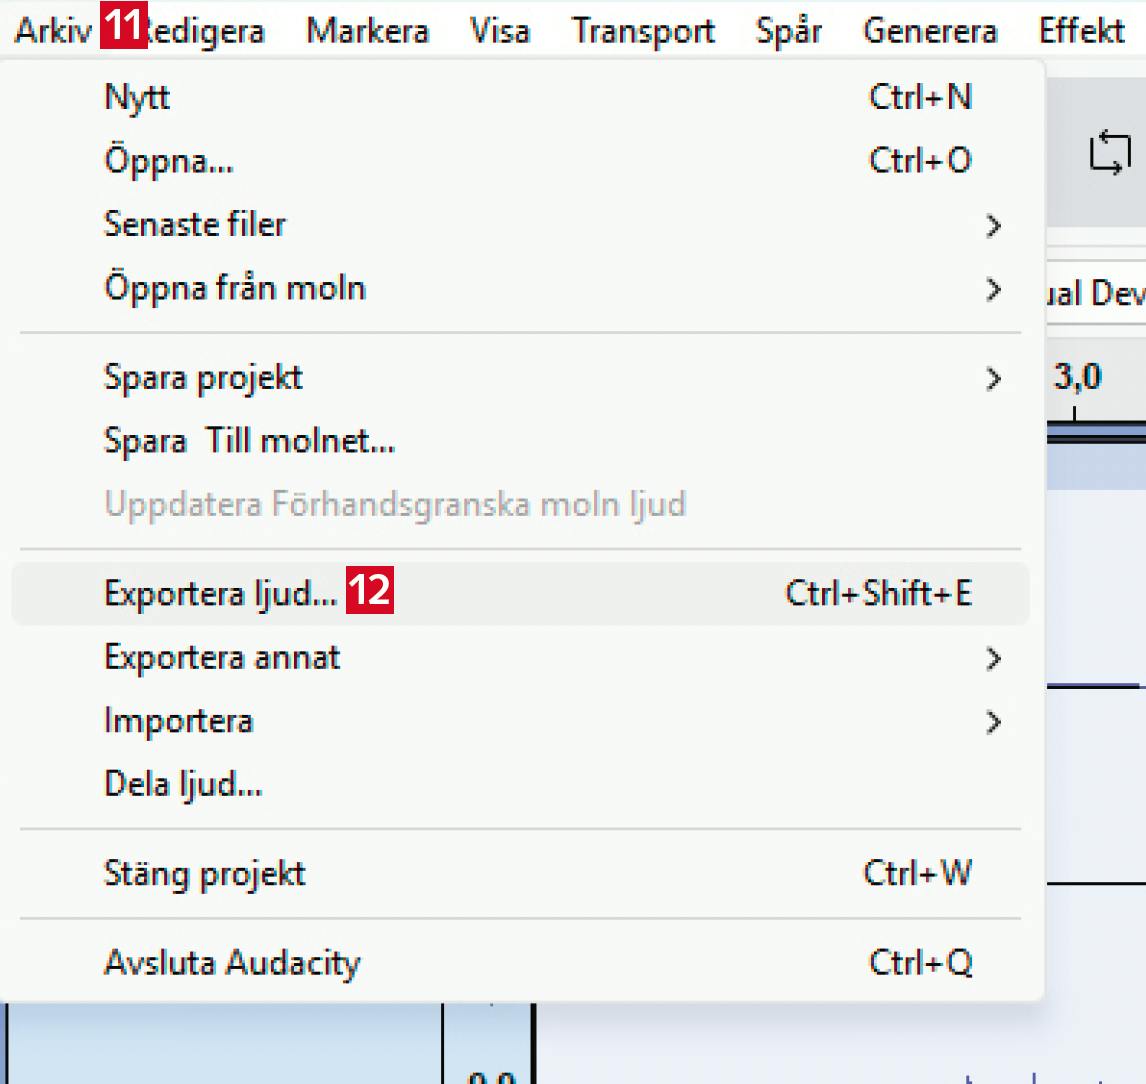
Task: Expand the Senaste filer submenu
Action: [195, 224]
